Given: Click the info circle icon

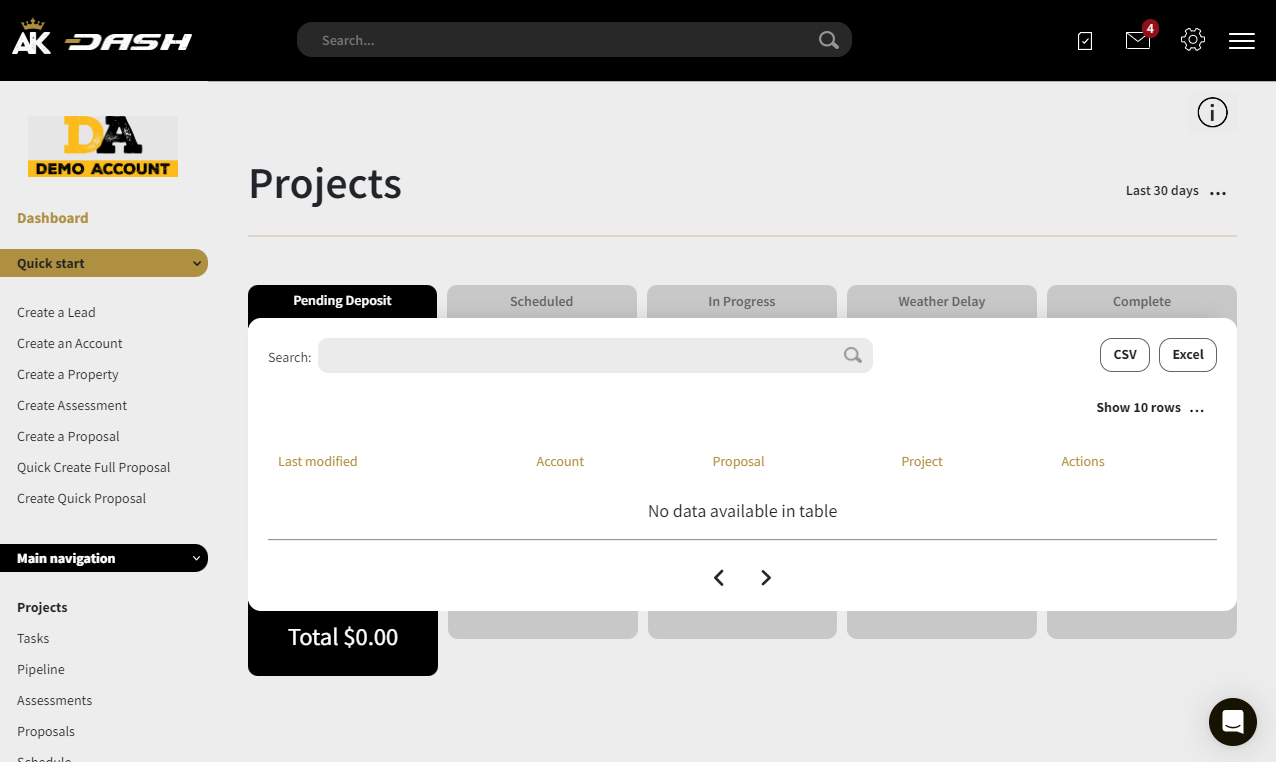Looking at the screenshot, I should [x=1212, y=113].
